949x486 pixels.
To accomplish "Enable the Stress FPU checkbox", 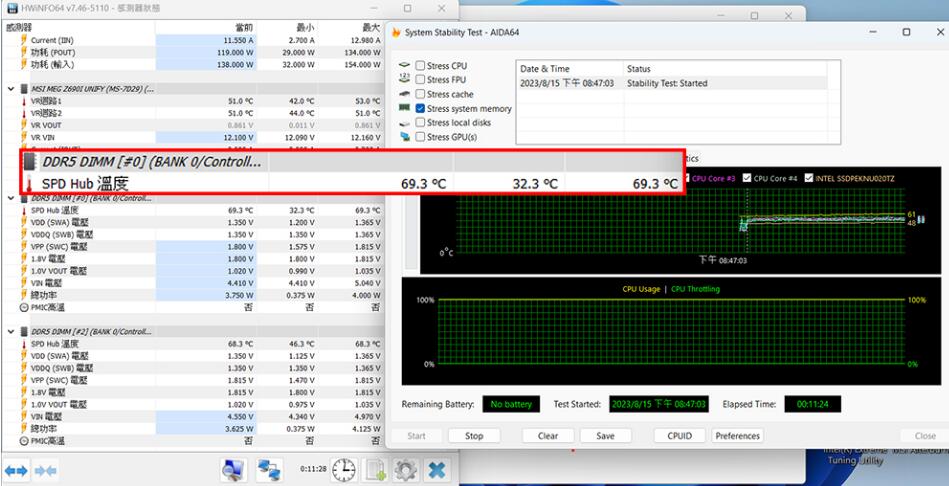I will coord(420,79).
